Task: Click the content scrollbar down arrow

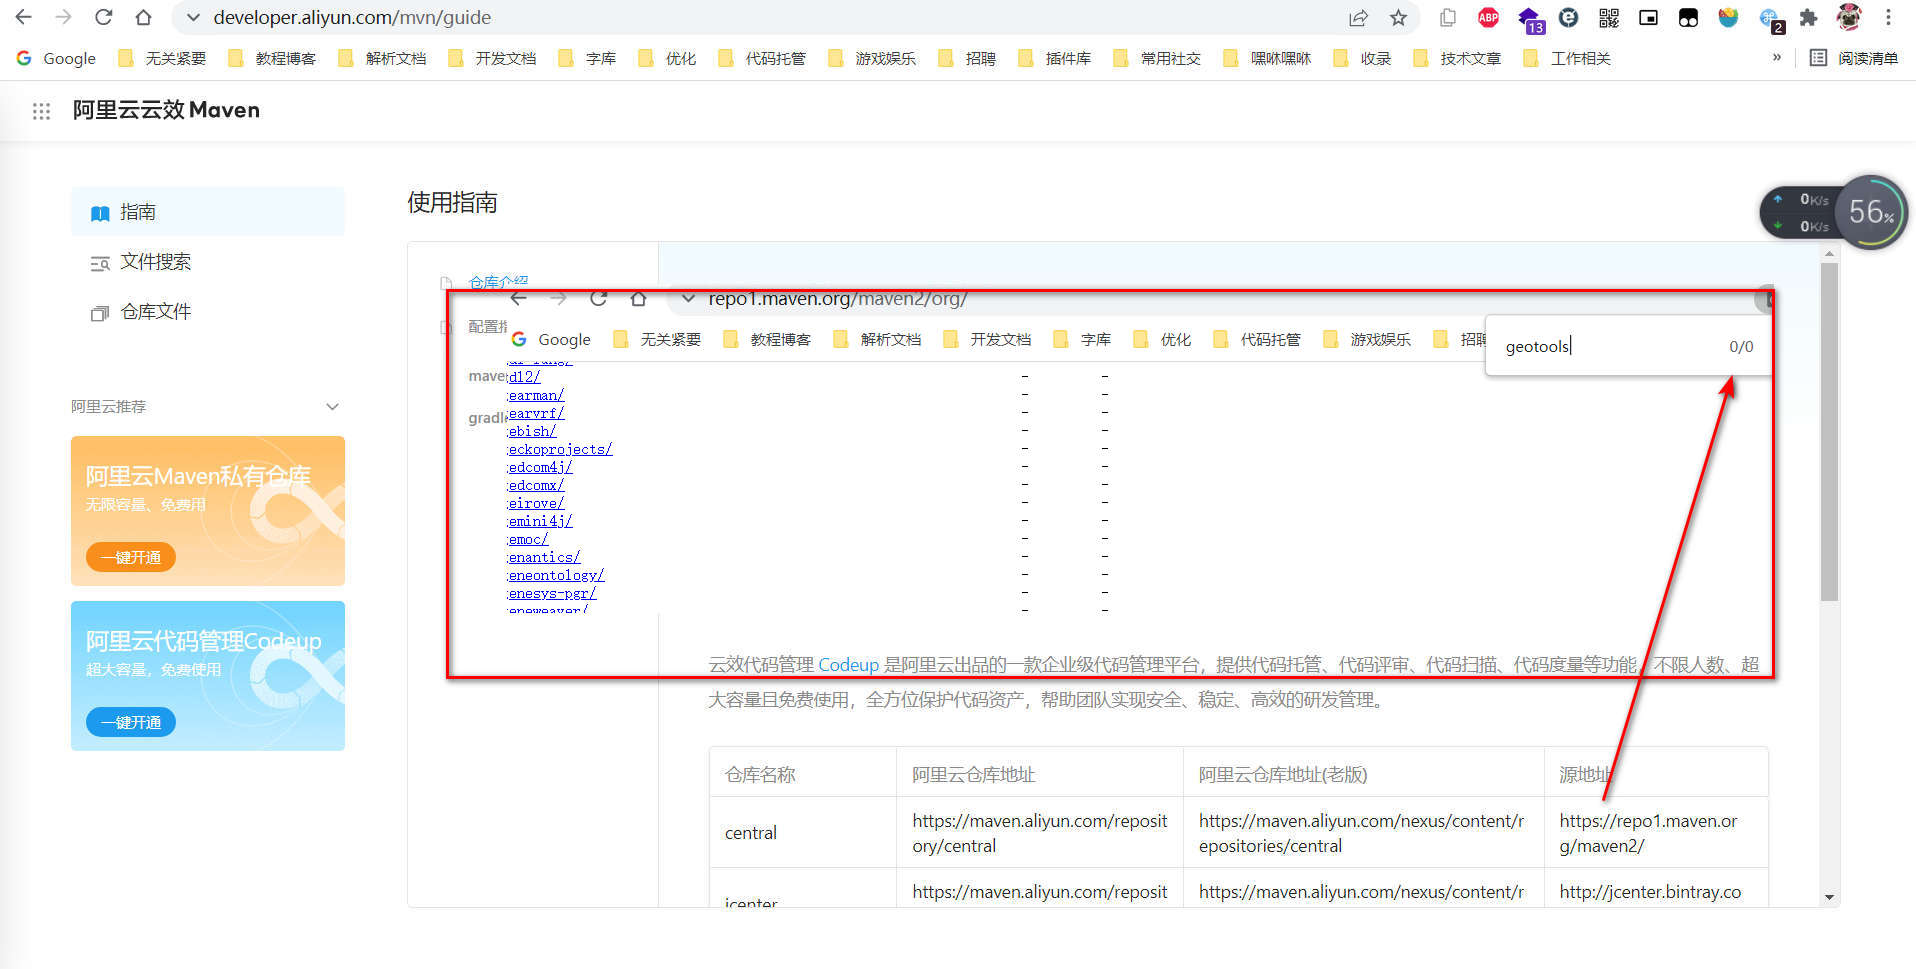Action: pyautogui.click(x=1829, y=898)
